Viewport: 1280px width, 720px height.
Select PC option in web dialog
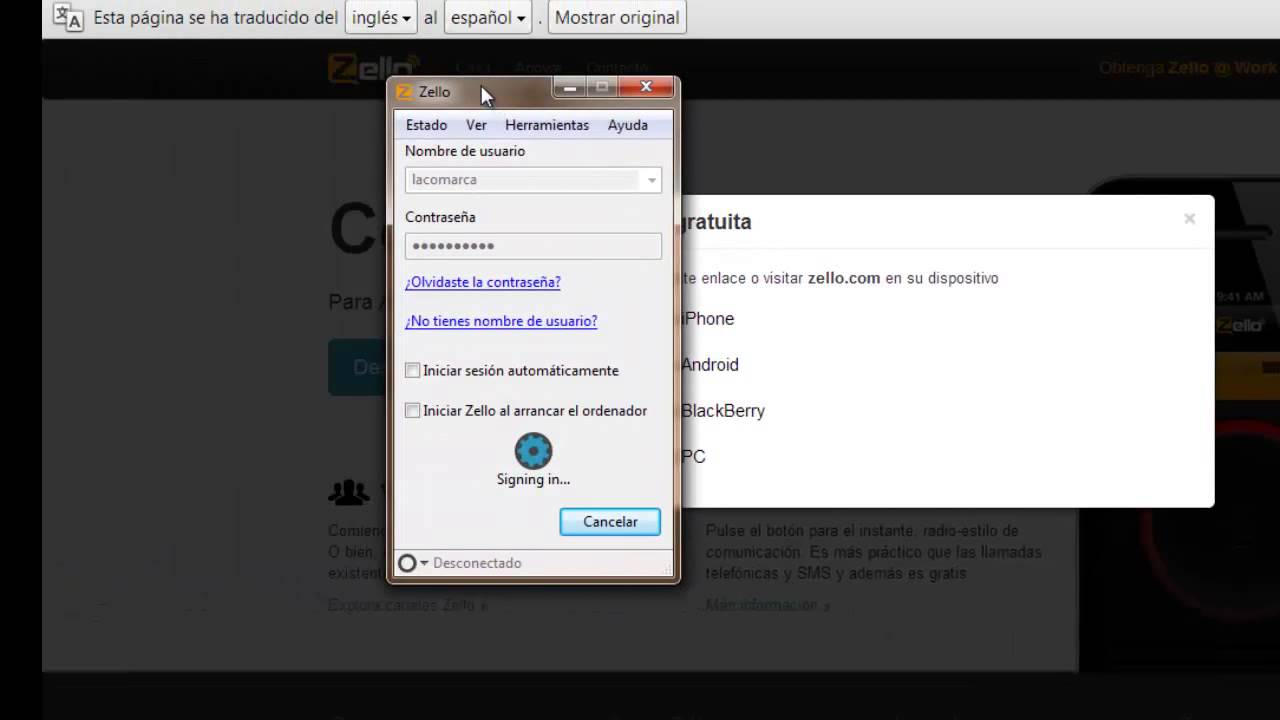point(694,457)
